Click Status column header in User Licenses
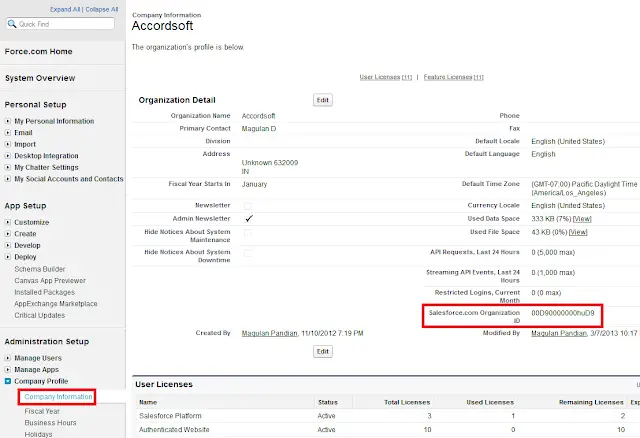 pyautogui.click(x=328, y=402)
